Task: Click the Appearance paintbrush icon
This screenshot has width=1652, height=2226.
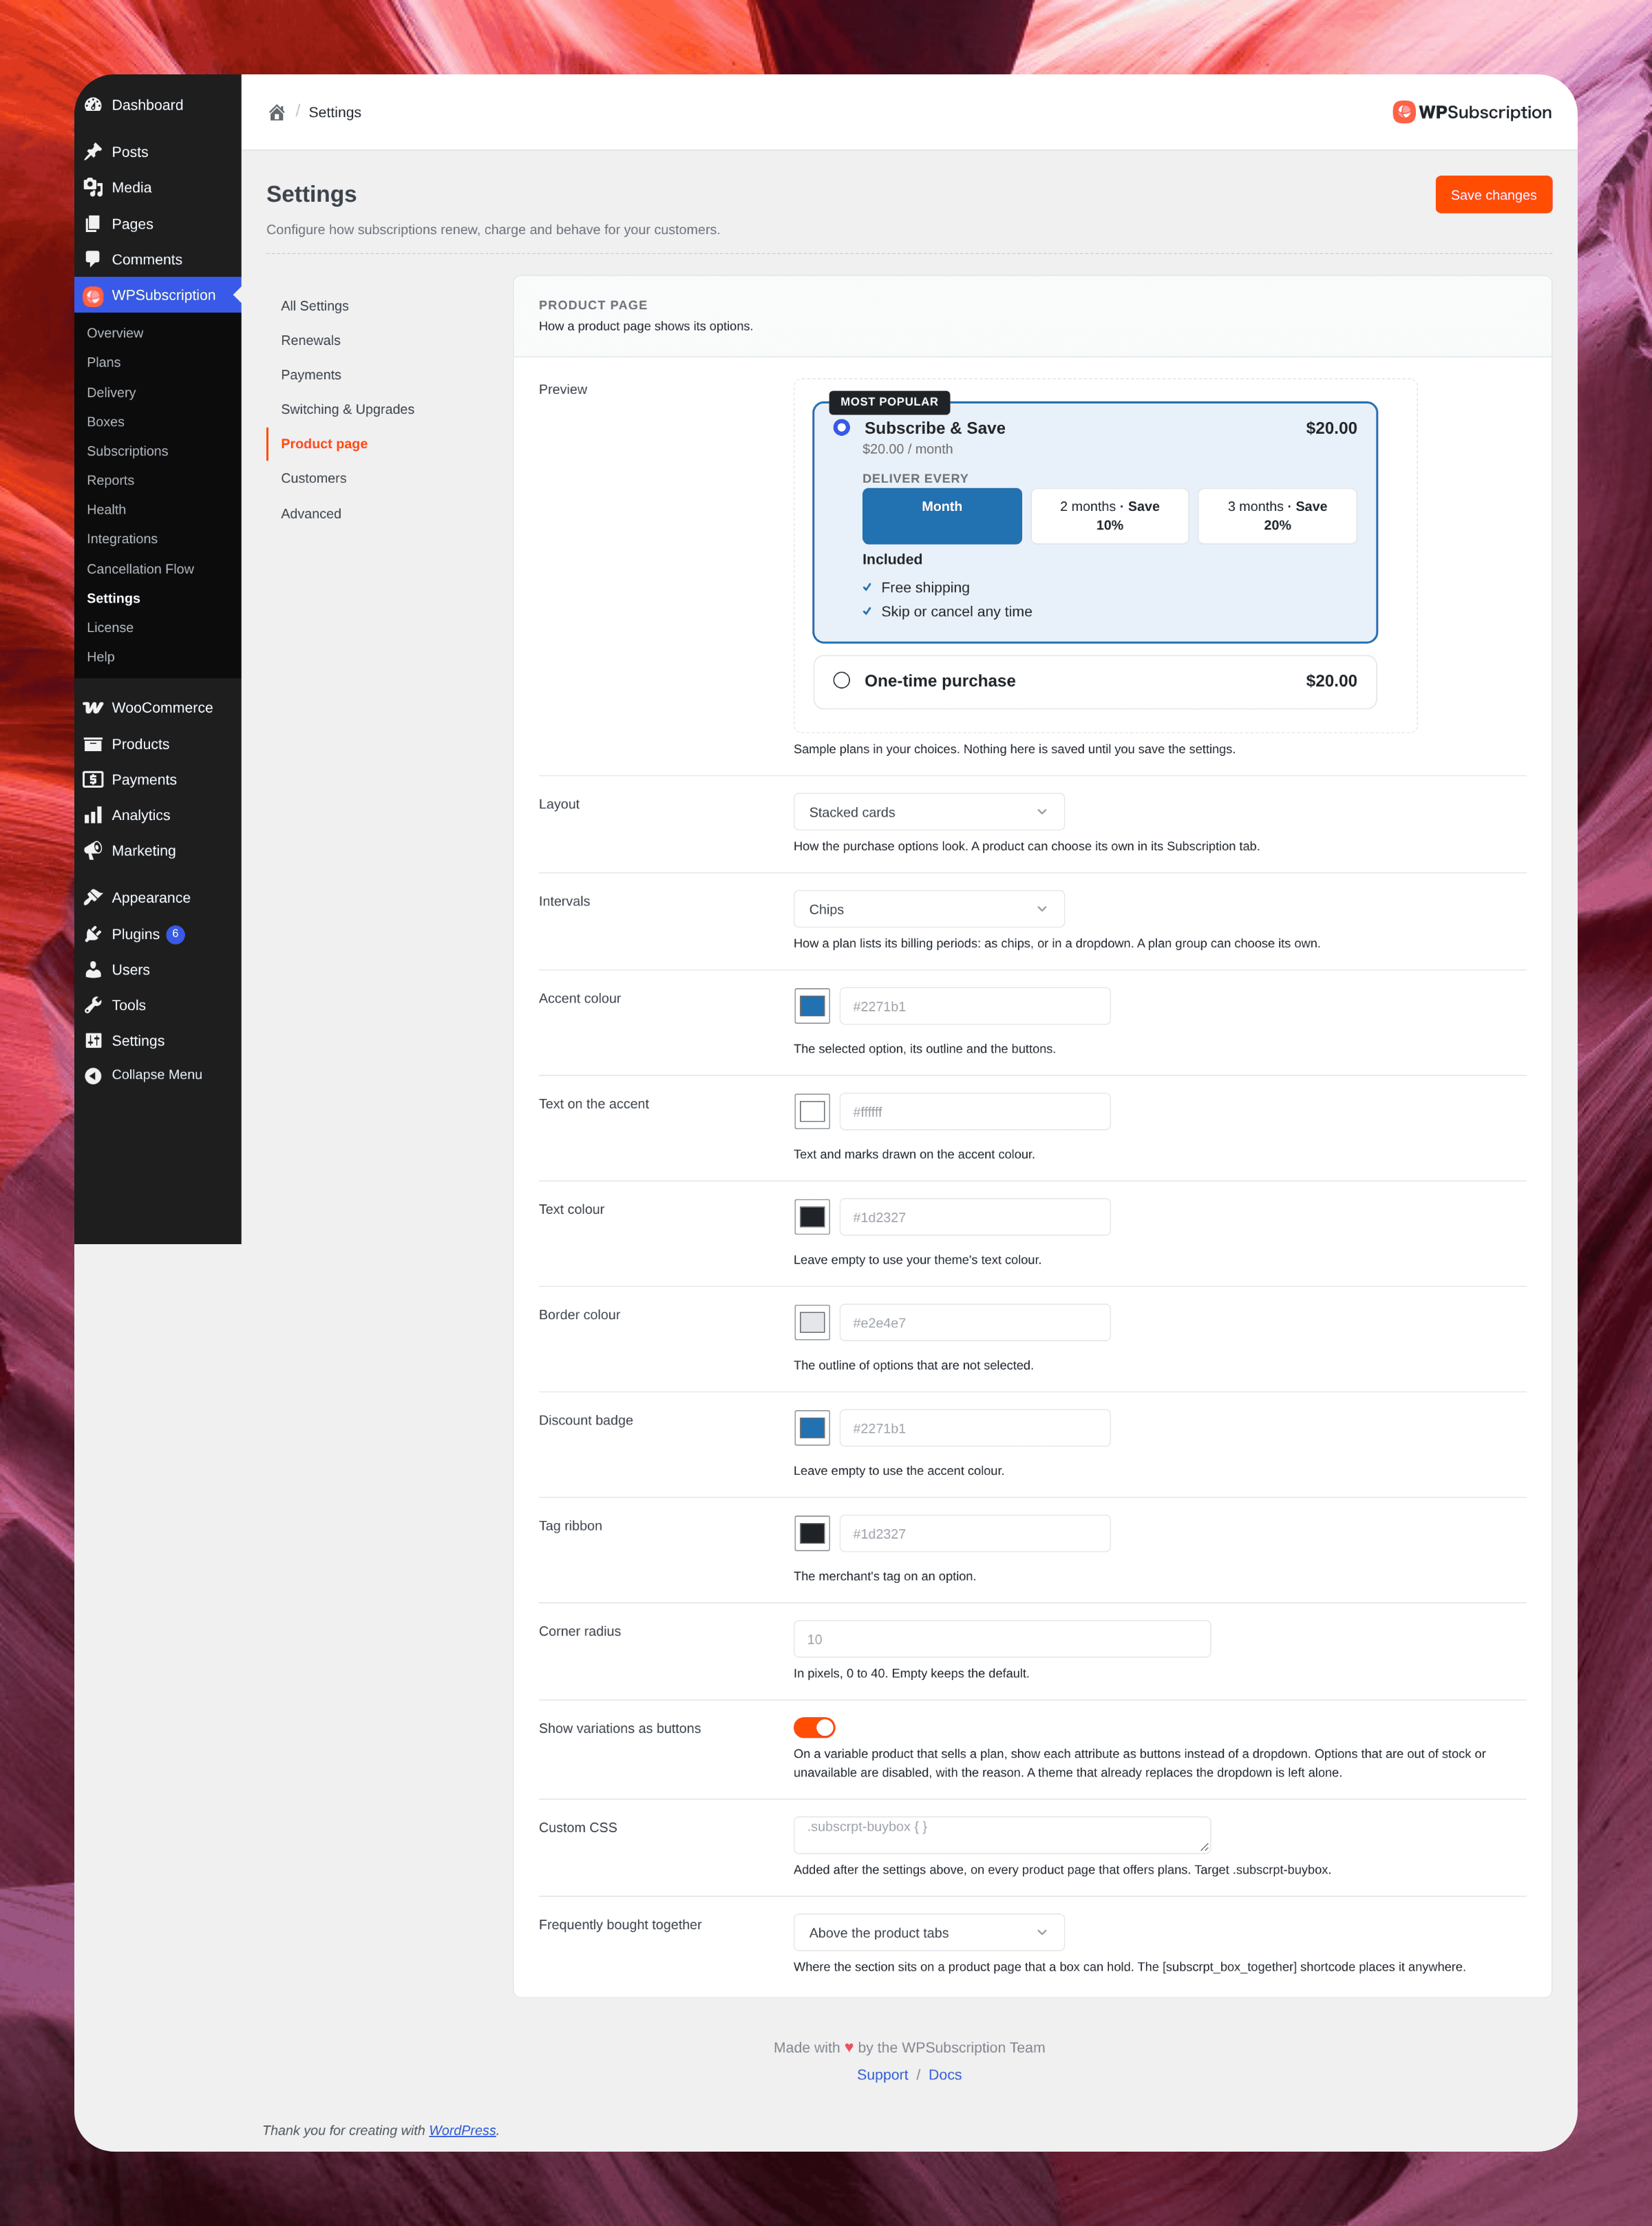Action: tap(93, 897)
